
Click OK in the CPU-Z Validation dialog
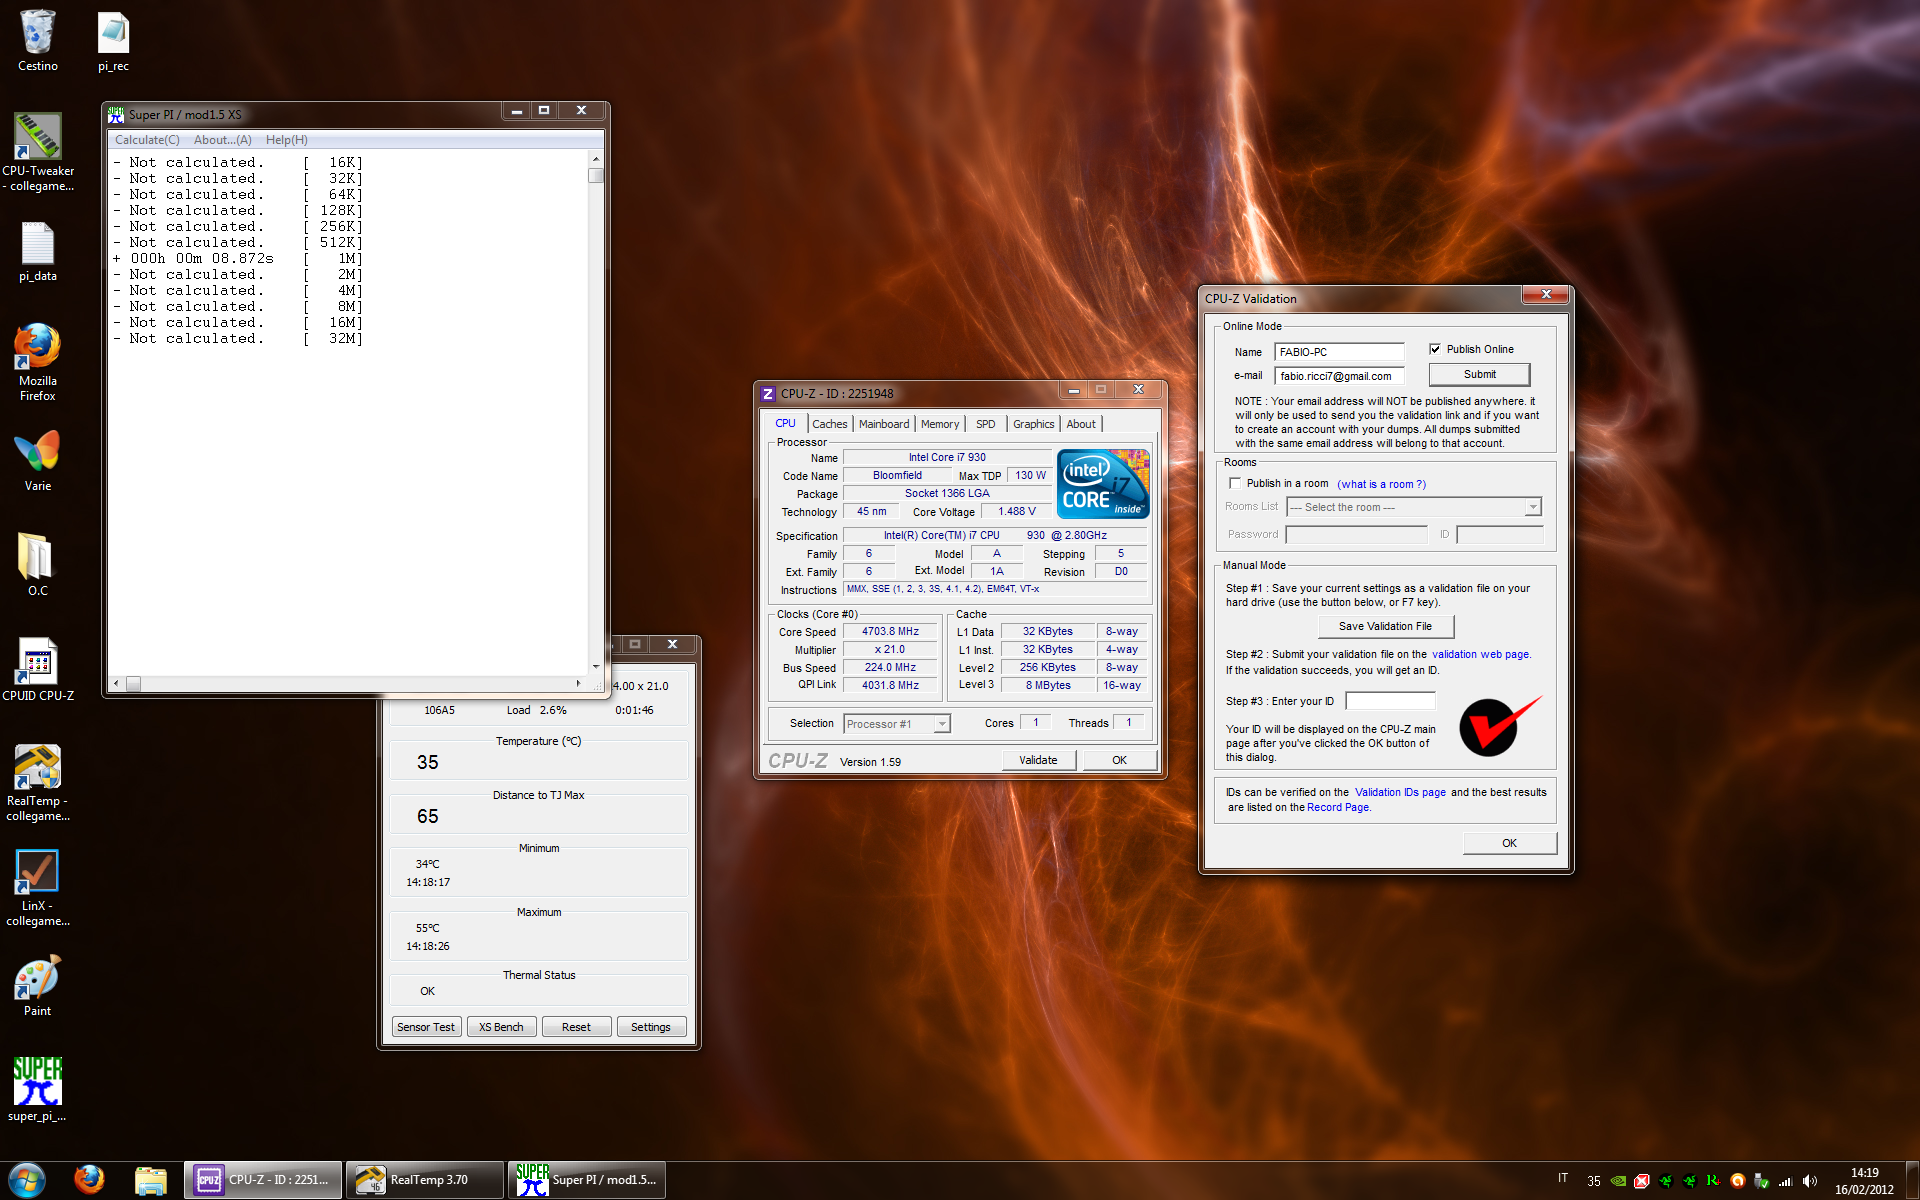[1509, 843]
